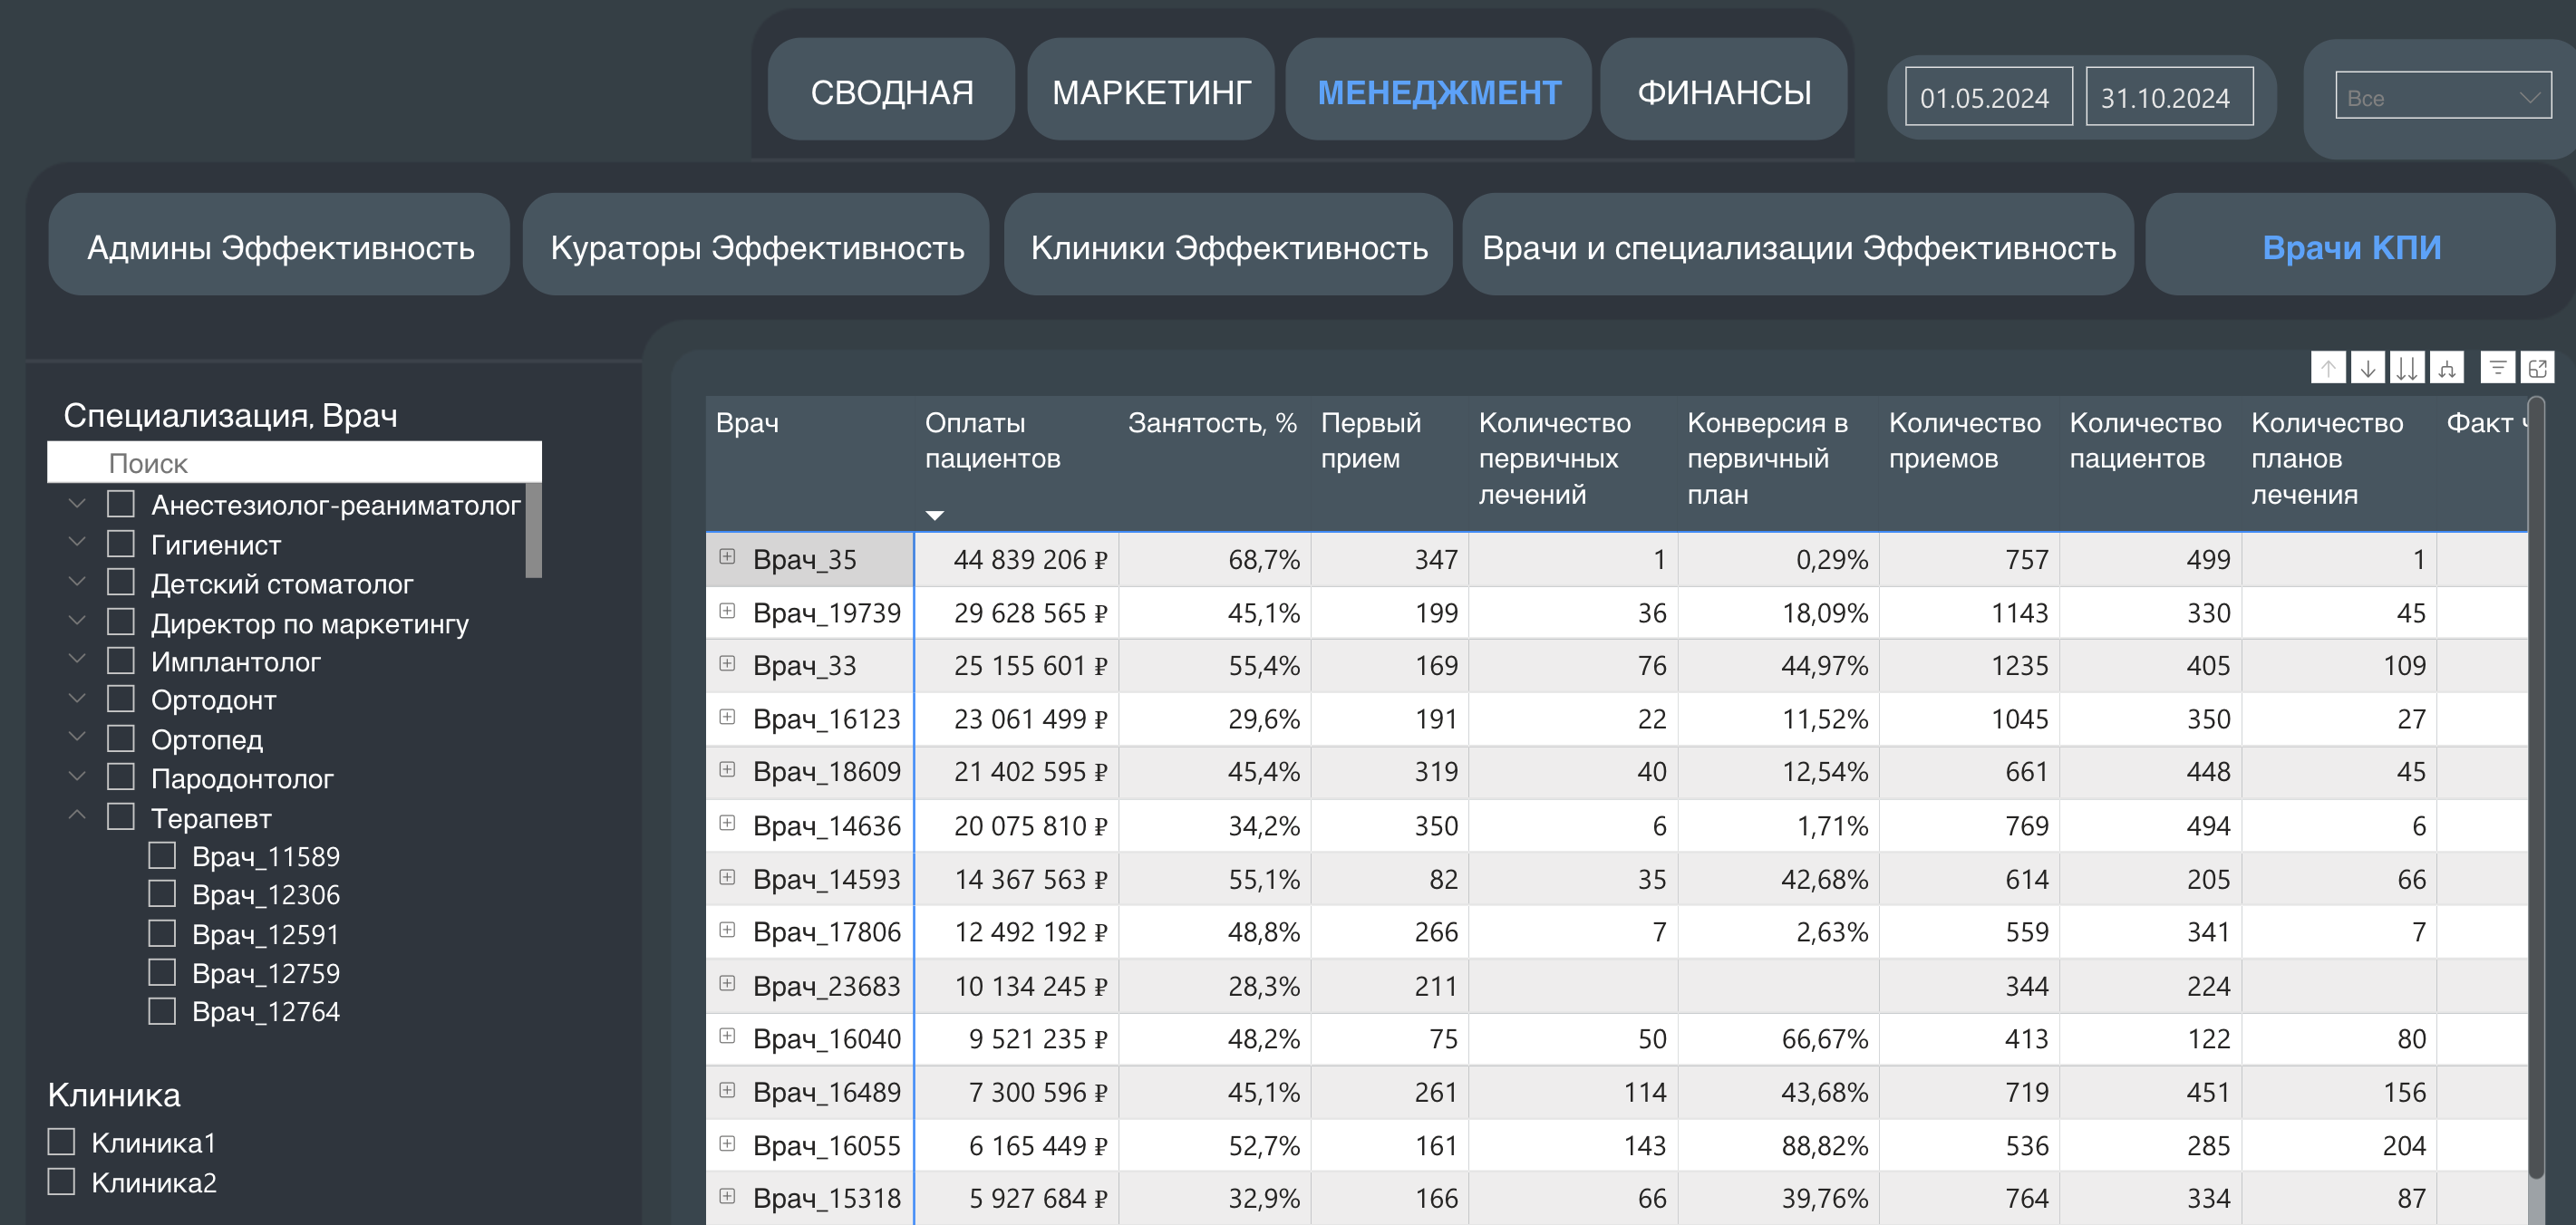The height and width of the screenshot is (1225, 2576).
Task: Open the filter lines icon above the table
Action: pos(2500,369)
